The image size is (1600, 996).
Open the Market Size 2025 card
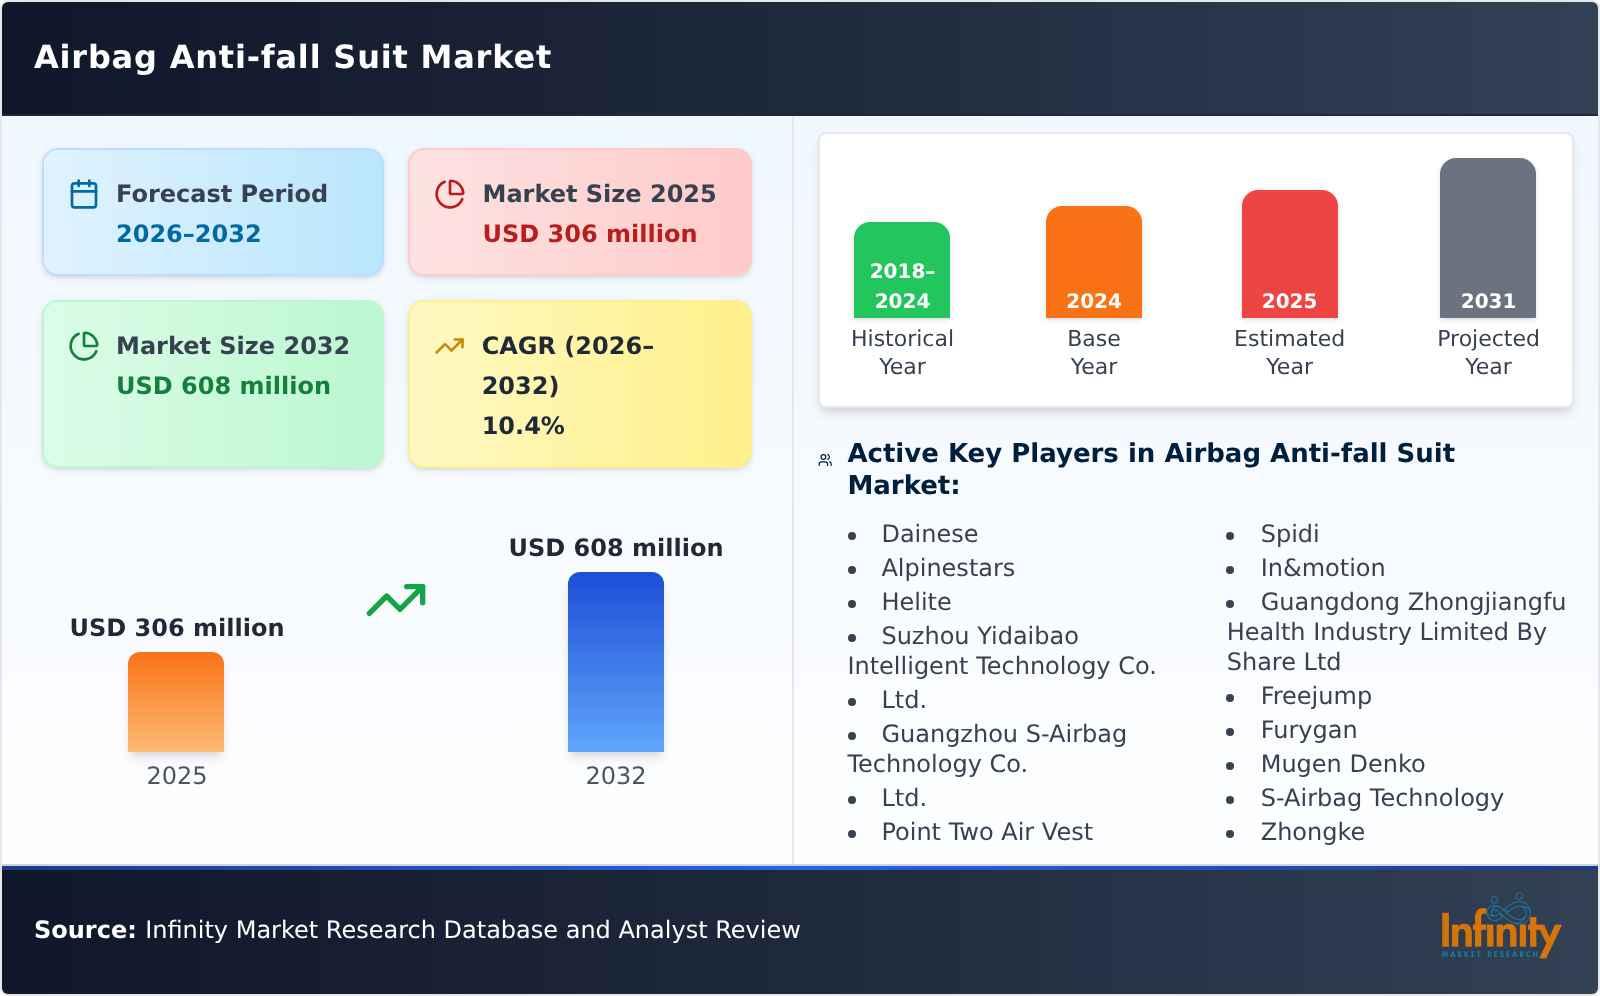578,211
